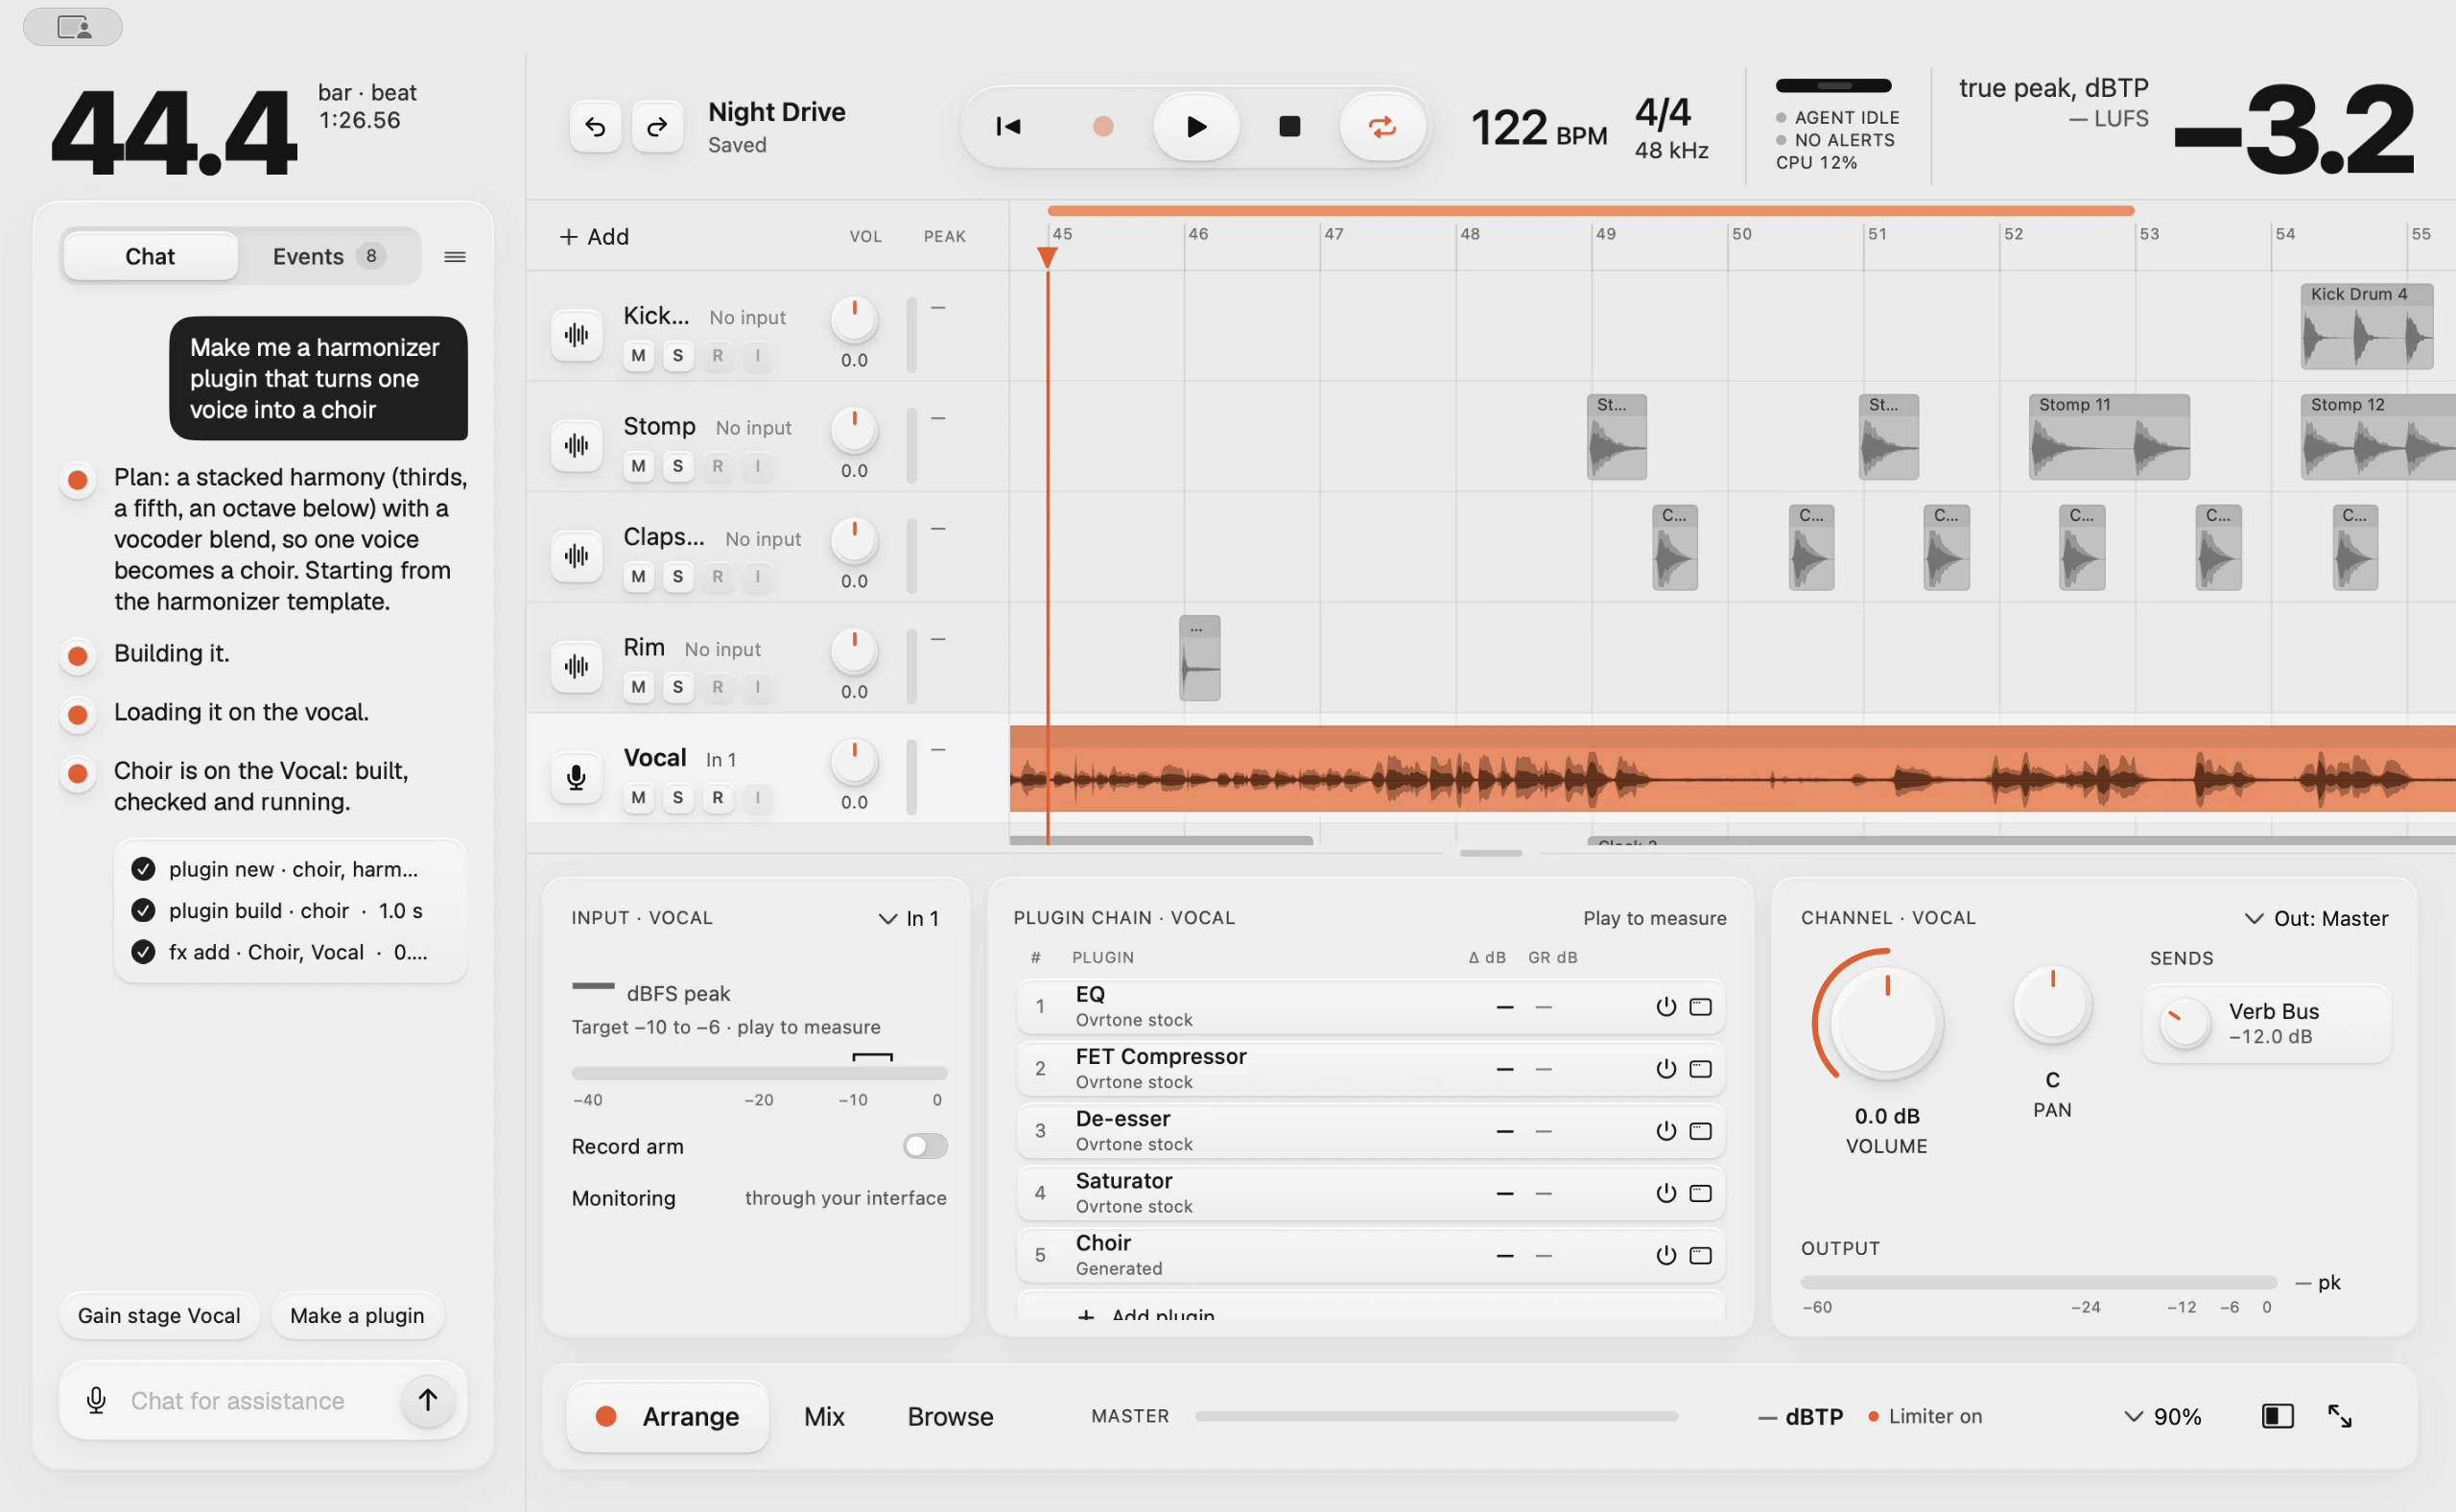Open the In 1 input dropdown

click(909, 918)
